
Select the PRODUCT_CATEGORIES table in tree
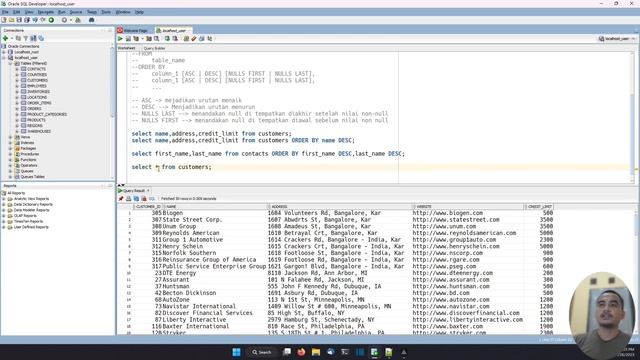(x=47, y=115)
